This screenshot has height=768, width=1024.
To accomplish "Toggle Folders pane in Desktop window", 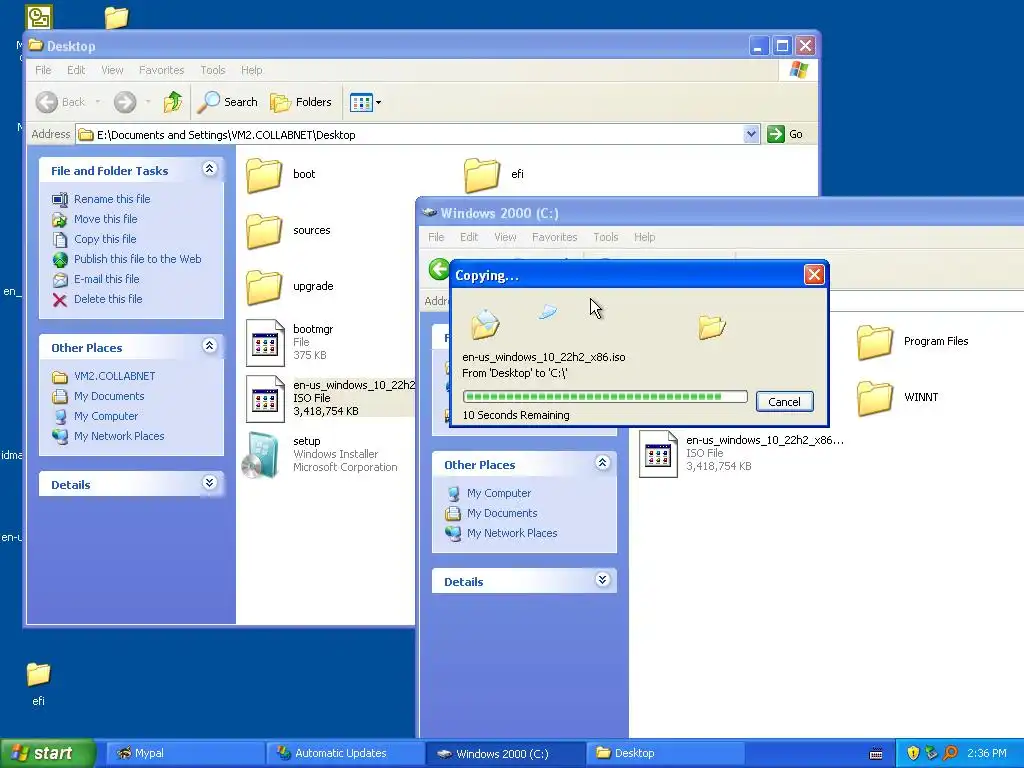I will coord(301,102).
